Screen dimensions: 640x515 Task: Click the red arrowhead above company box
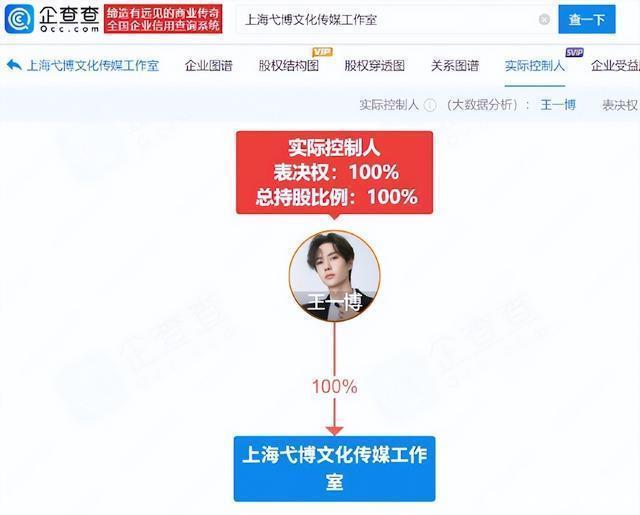pyautogui.click(x=334, y=431)
